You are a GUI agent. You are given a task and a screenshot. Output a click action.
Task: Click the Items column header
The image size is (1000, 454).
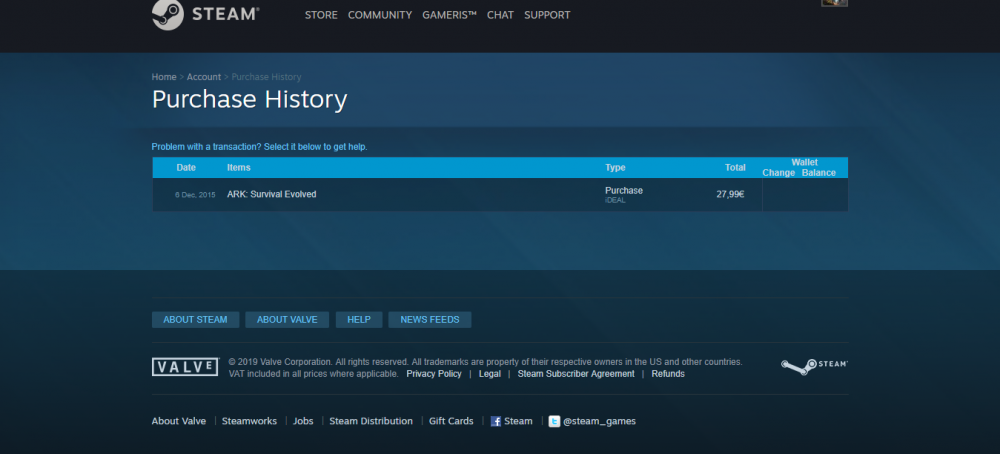pos(239,168)
